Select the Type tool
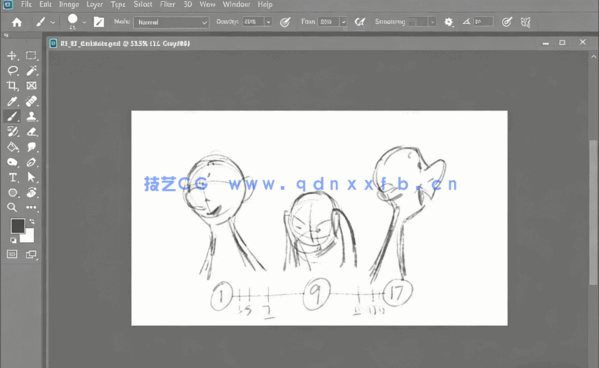Viewport: 599px width, 368px height. (13, 177)
